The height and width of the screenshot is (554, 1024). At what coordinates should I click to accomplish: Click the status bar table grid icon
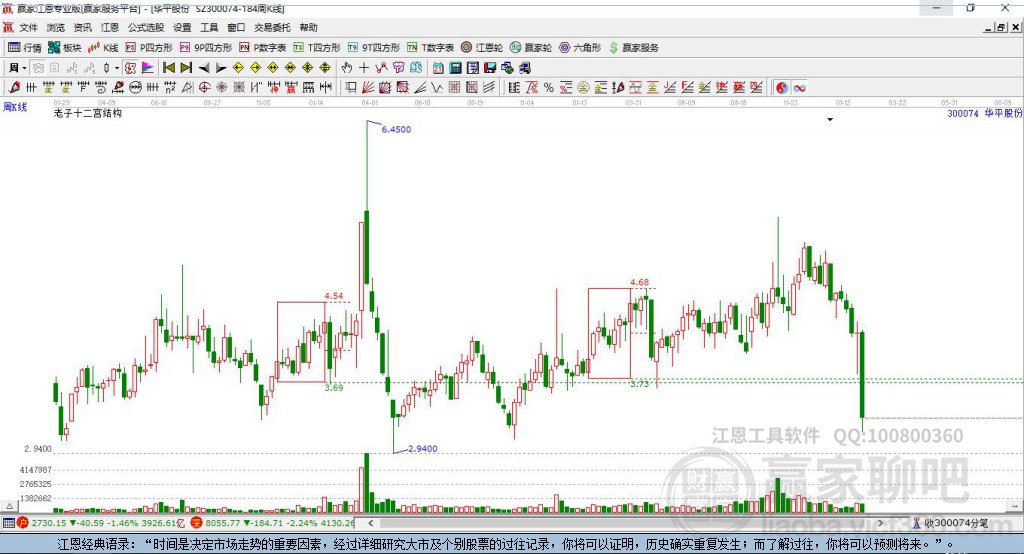coord(8,523)
